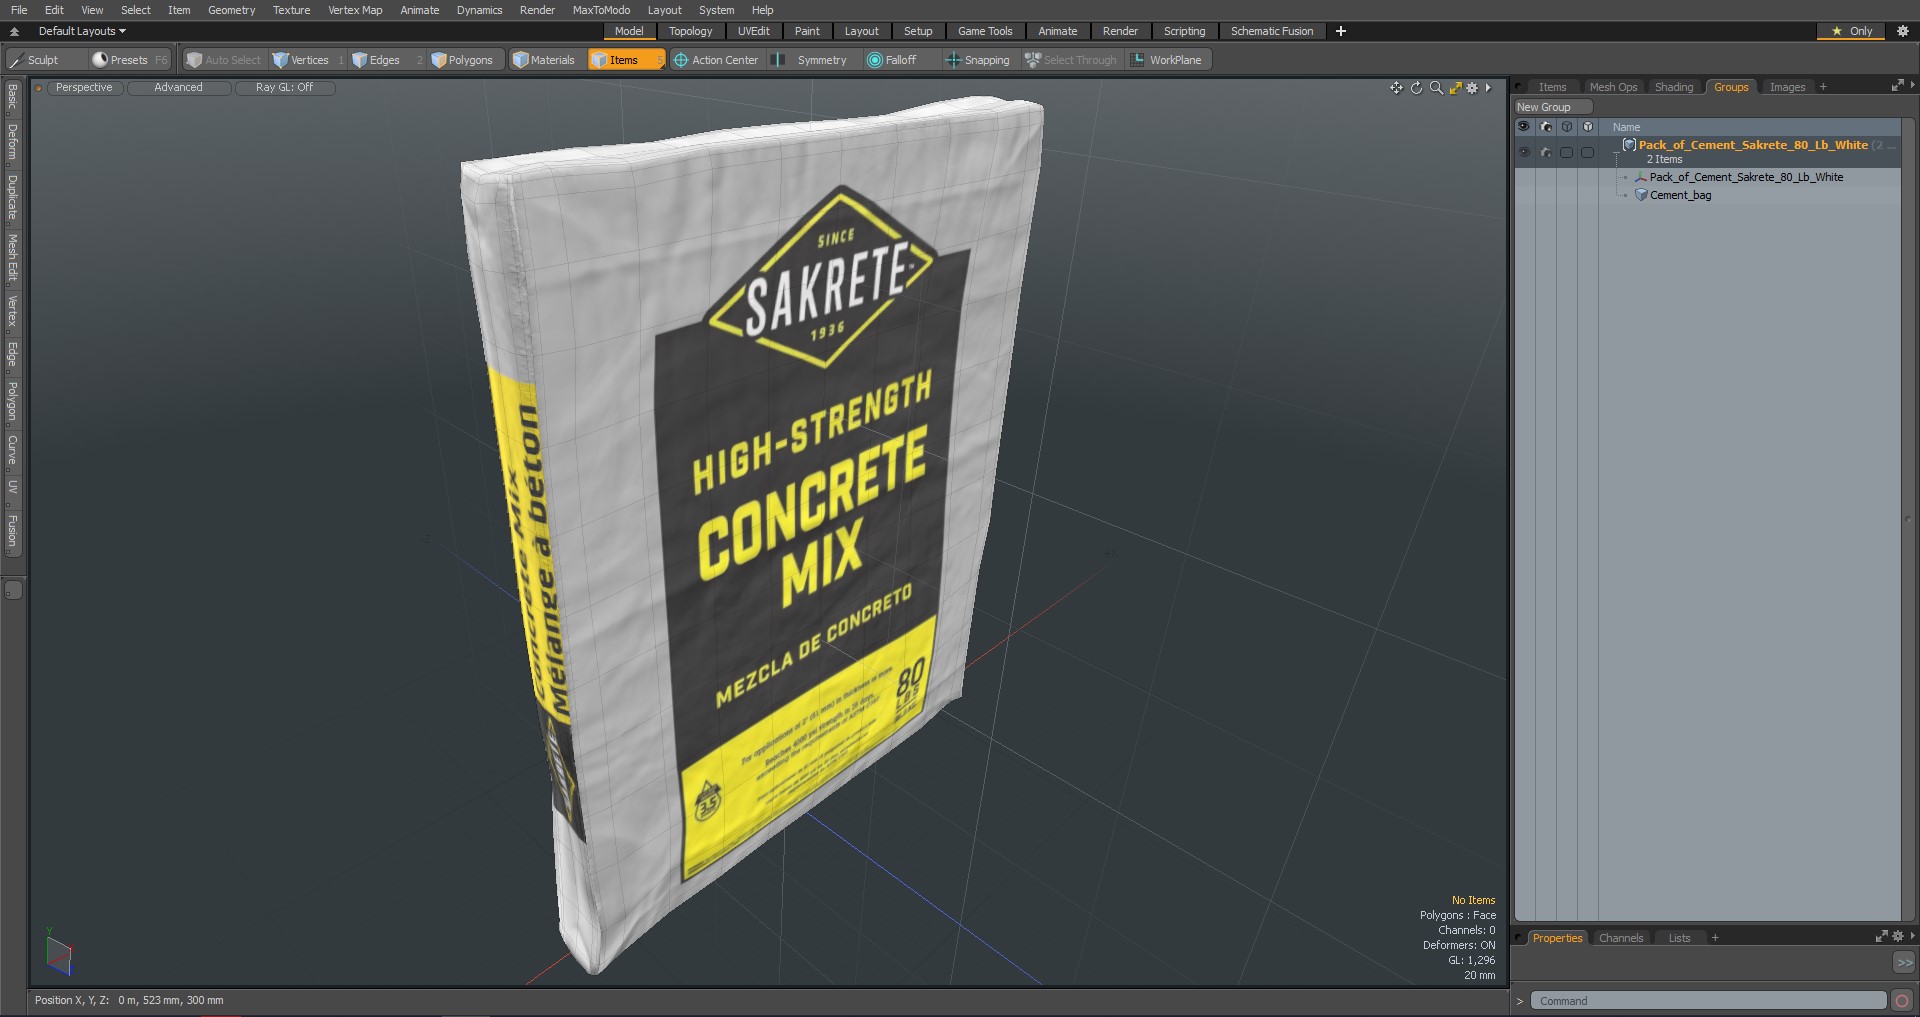Open the Vertex Map menu
The width and height of the screenshot is (1920, 1017).
[x=355, y=10]
